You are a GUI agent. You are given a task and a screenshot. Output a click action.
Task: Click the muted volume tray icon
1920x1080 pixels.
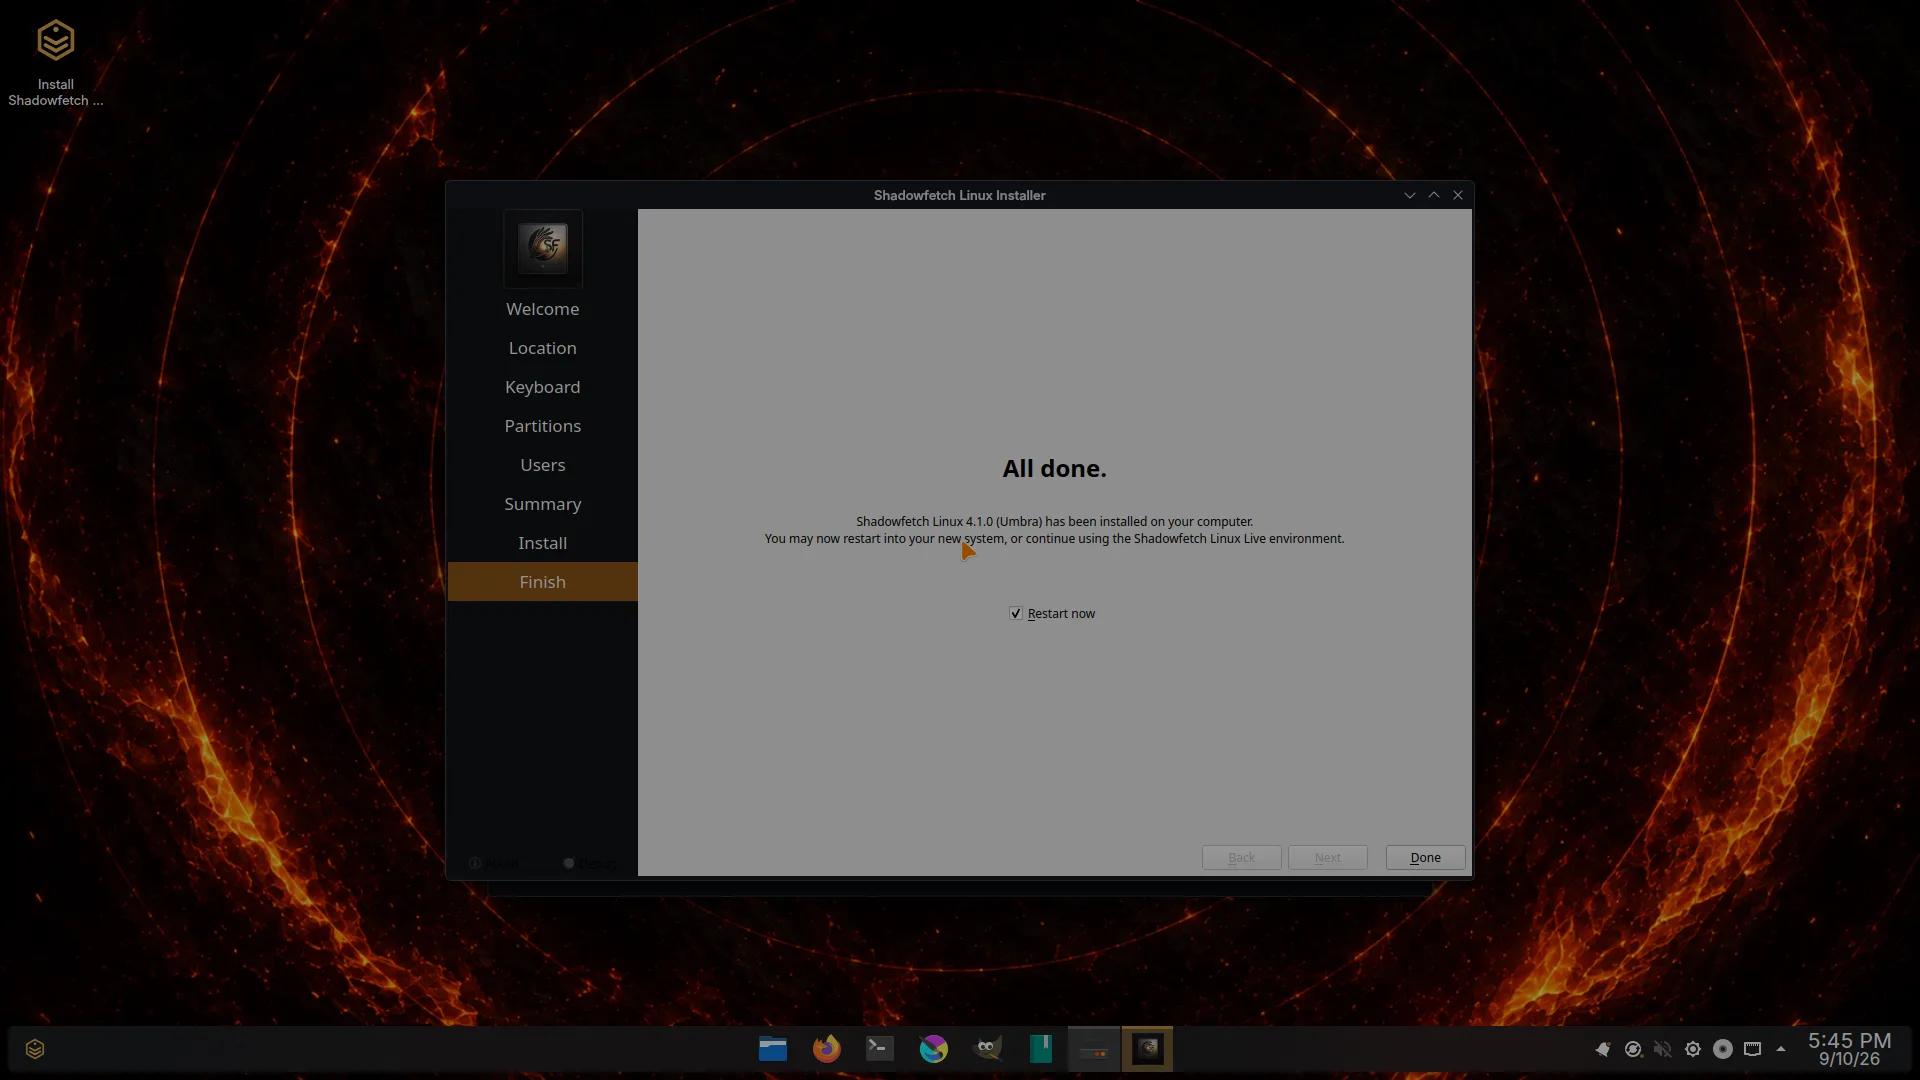click(x=1663, y=1049)
